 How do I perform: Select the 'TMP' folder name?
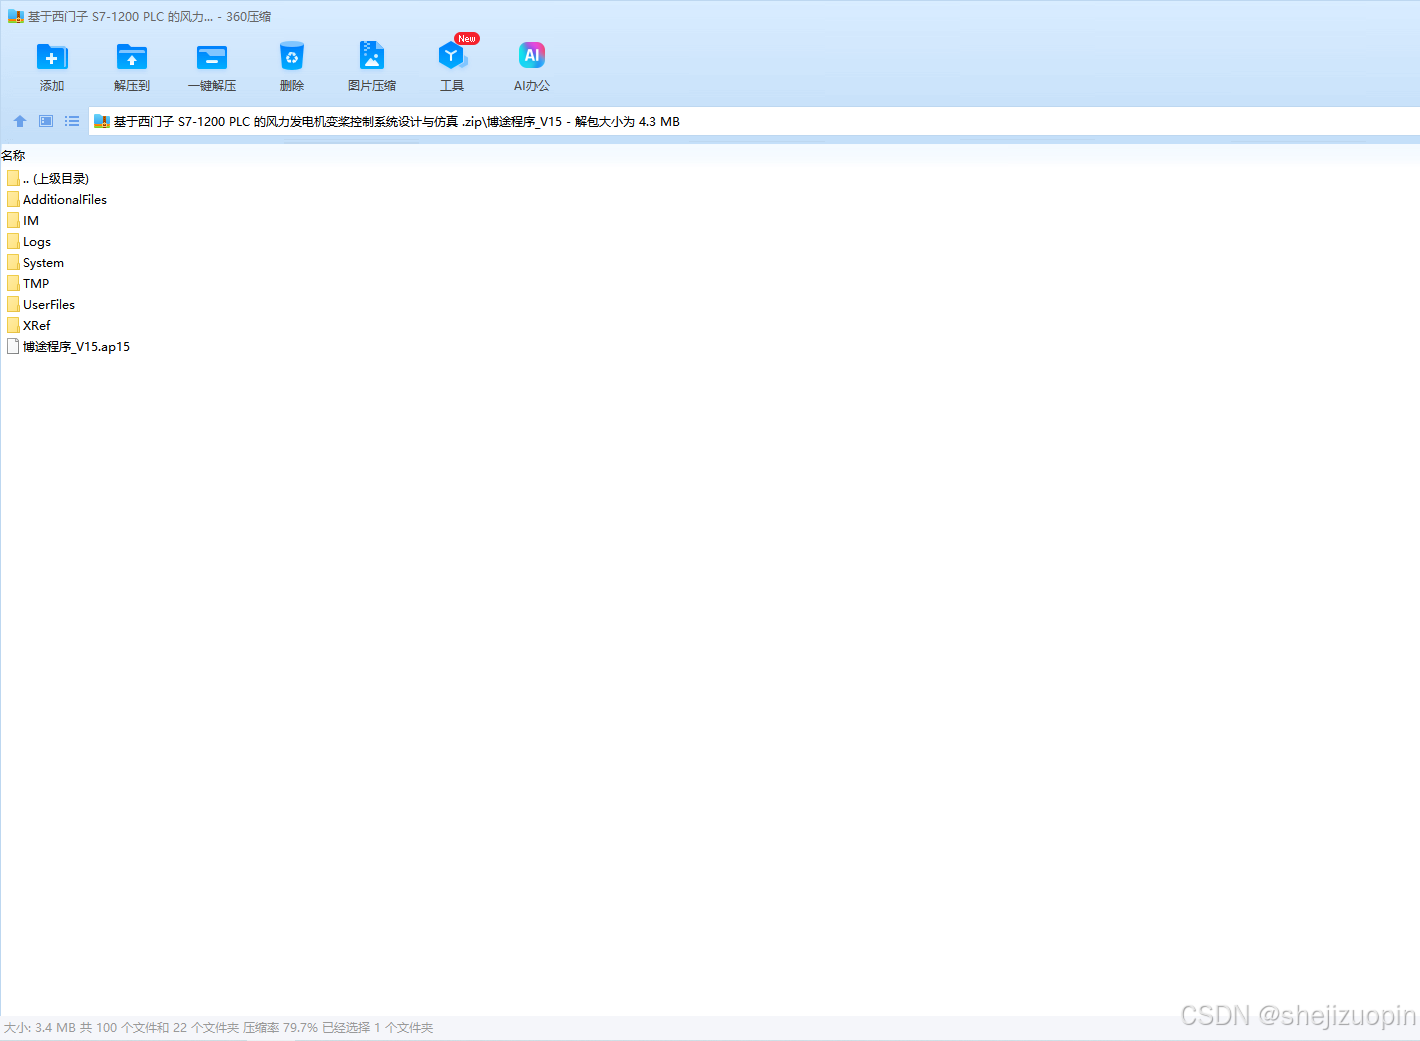36,284
